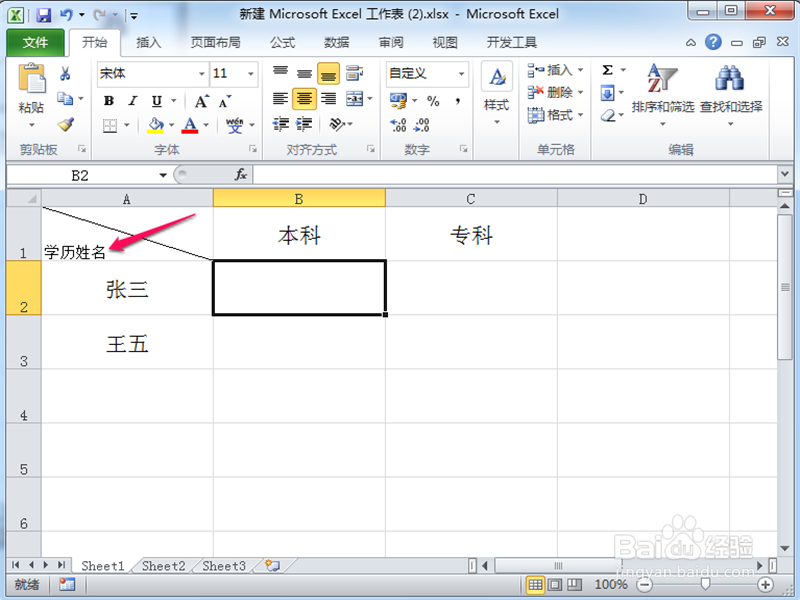Open the 自定义 number format dropdown

click(x=461, y=72)
